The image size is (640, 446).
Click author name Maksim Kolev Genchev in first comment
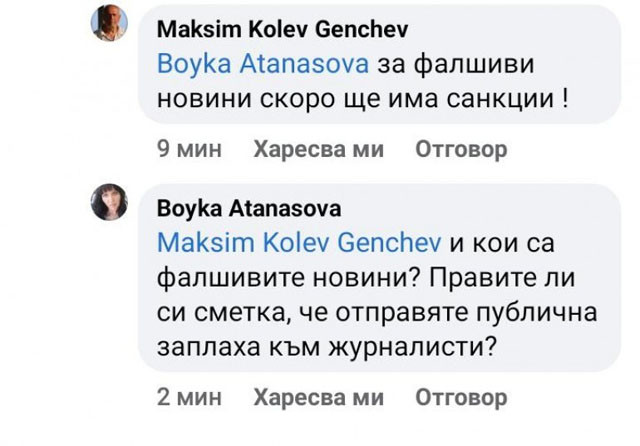(282, 29)
